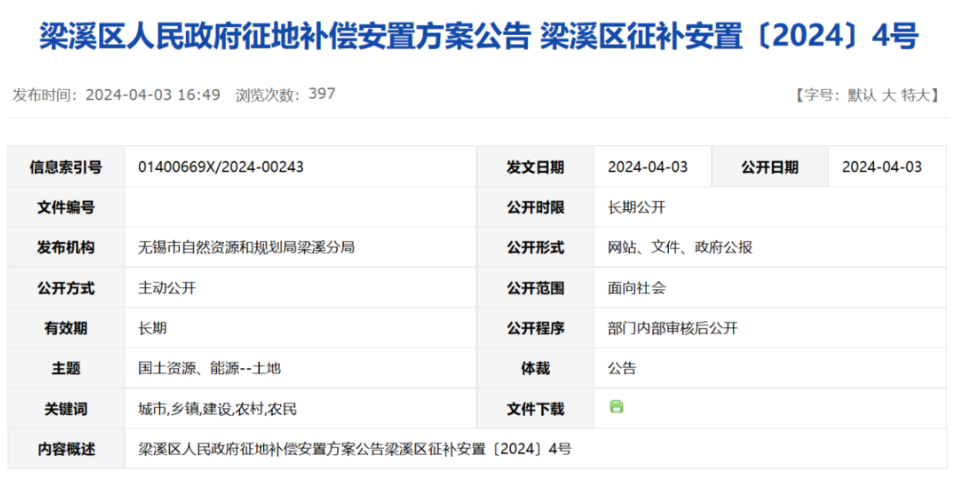
Task: Select index number 01400669X/2024-00243
Action: (221, 167)
